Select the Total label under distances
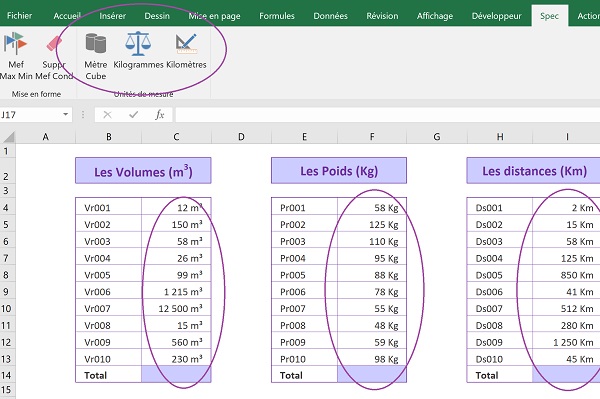Image resolution: width=600 pixels, height=399 pixels. 500,375
